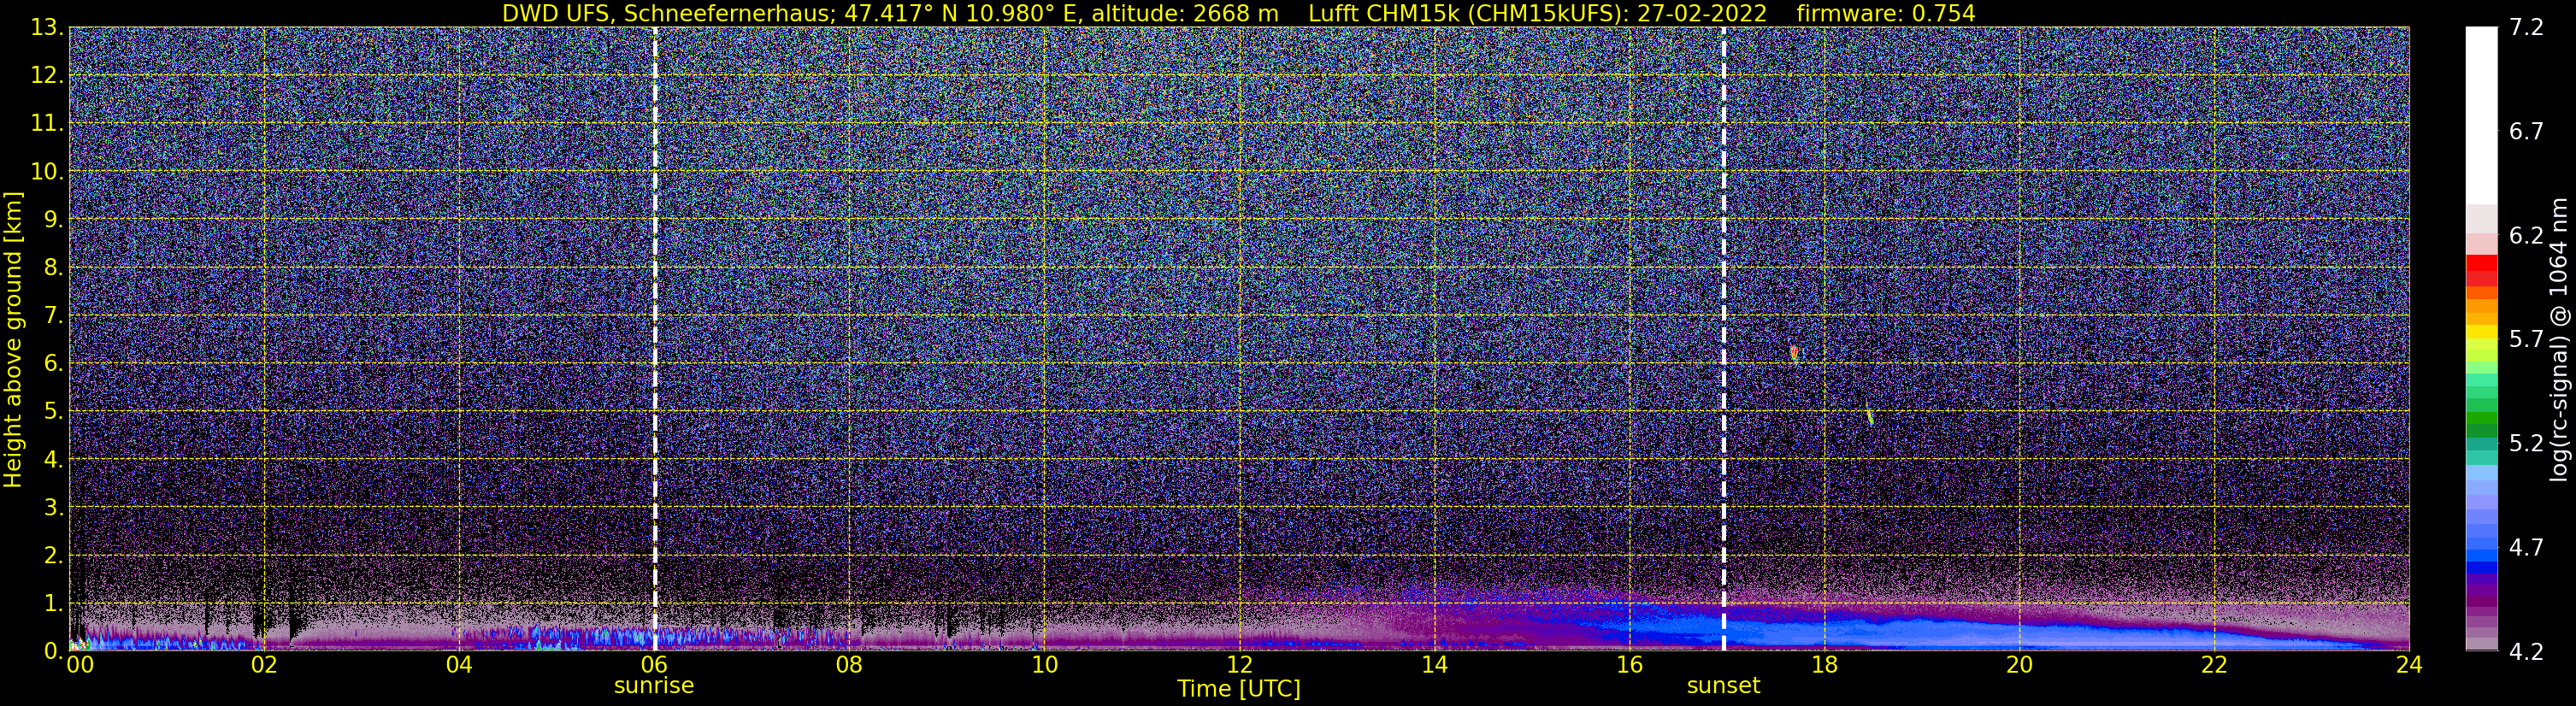Click the height axis tick '2.'

(x=54, y=556)
